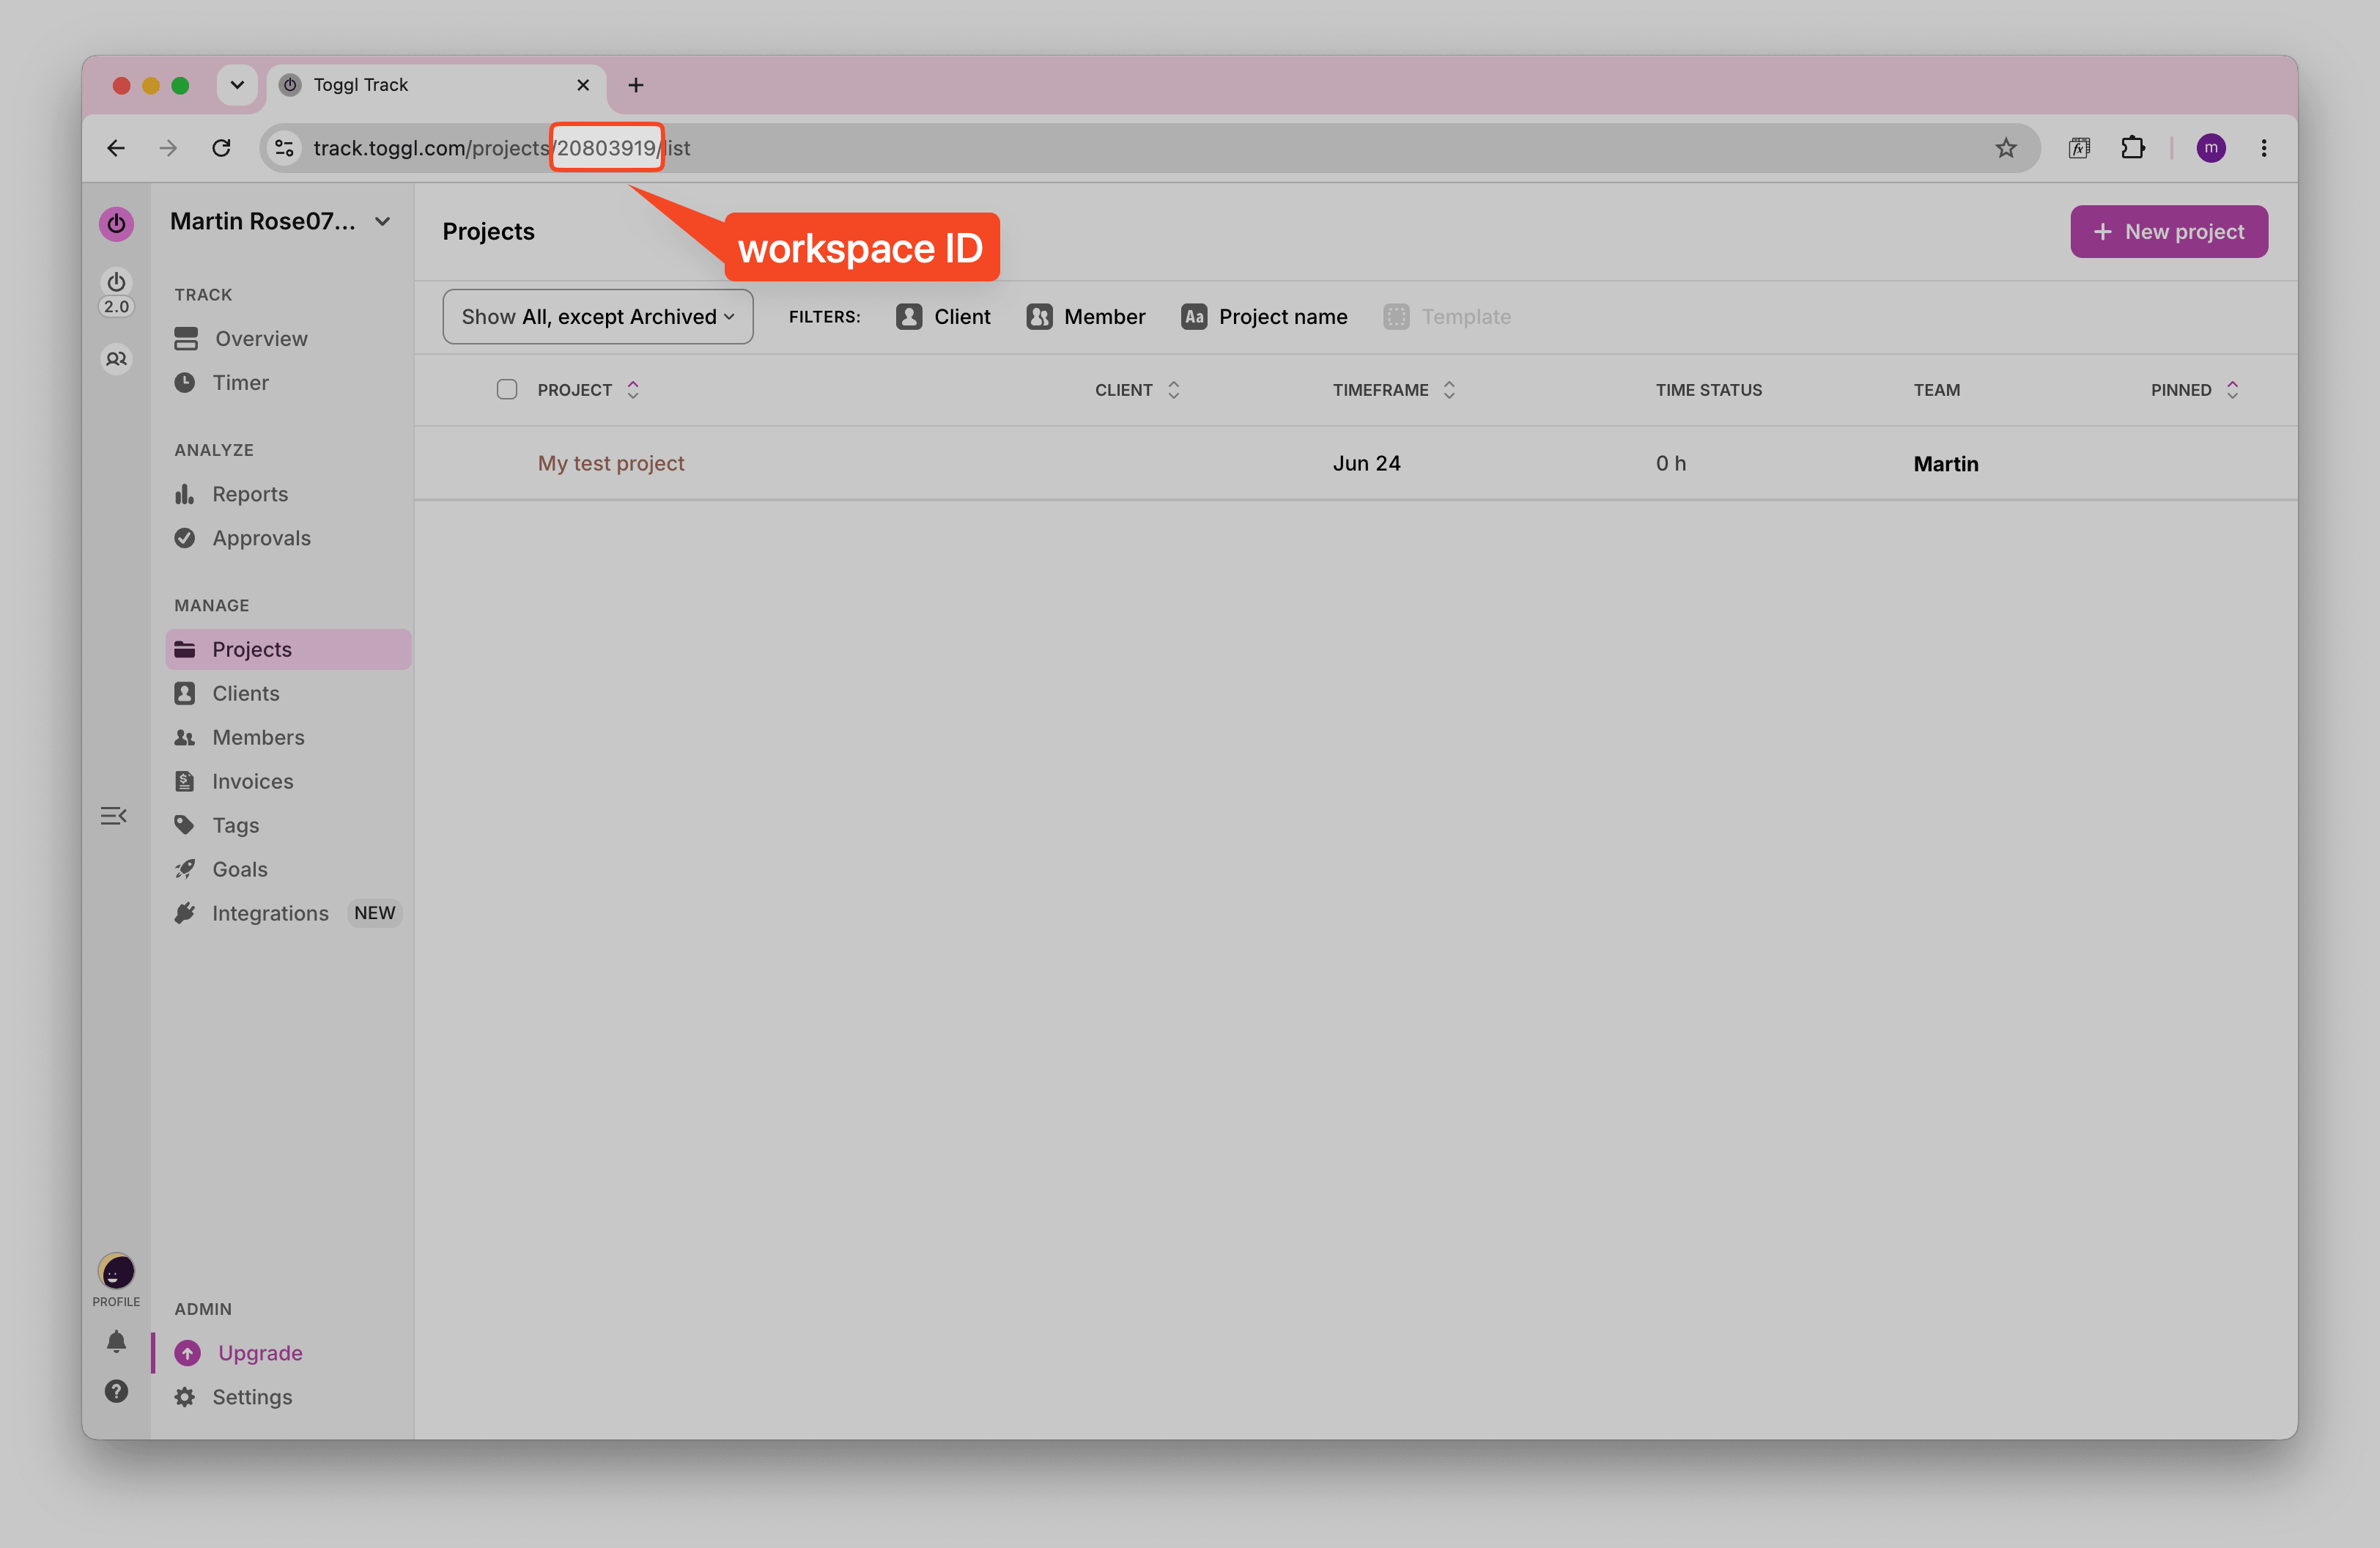Go back with the browser back arrow
This screenshot has height=1548, width=2380.
(116, 148)
